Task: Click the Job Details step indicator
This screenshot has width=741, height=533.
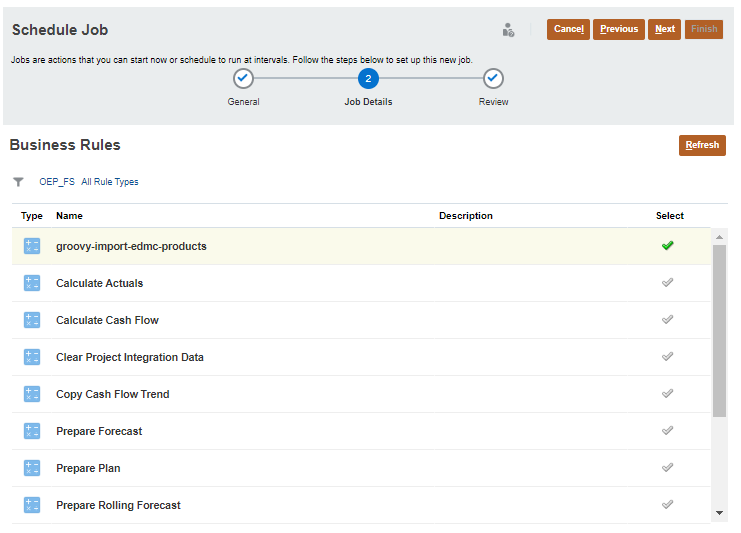Action: 368,78
